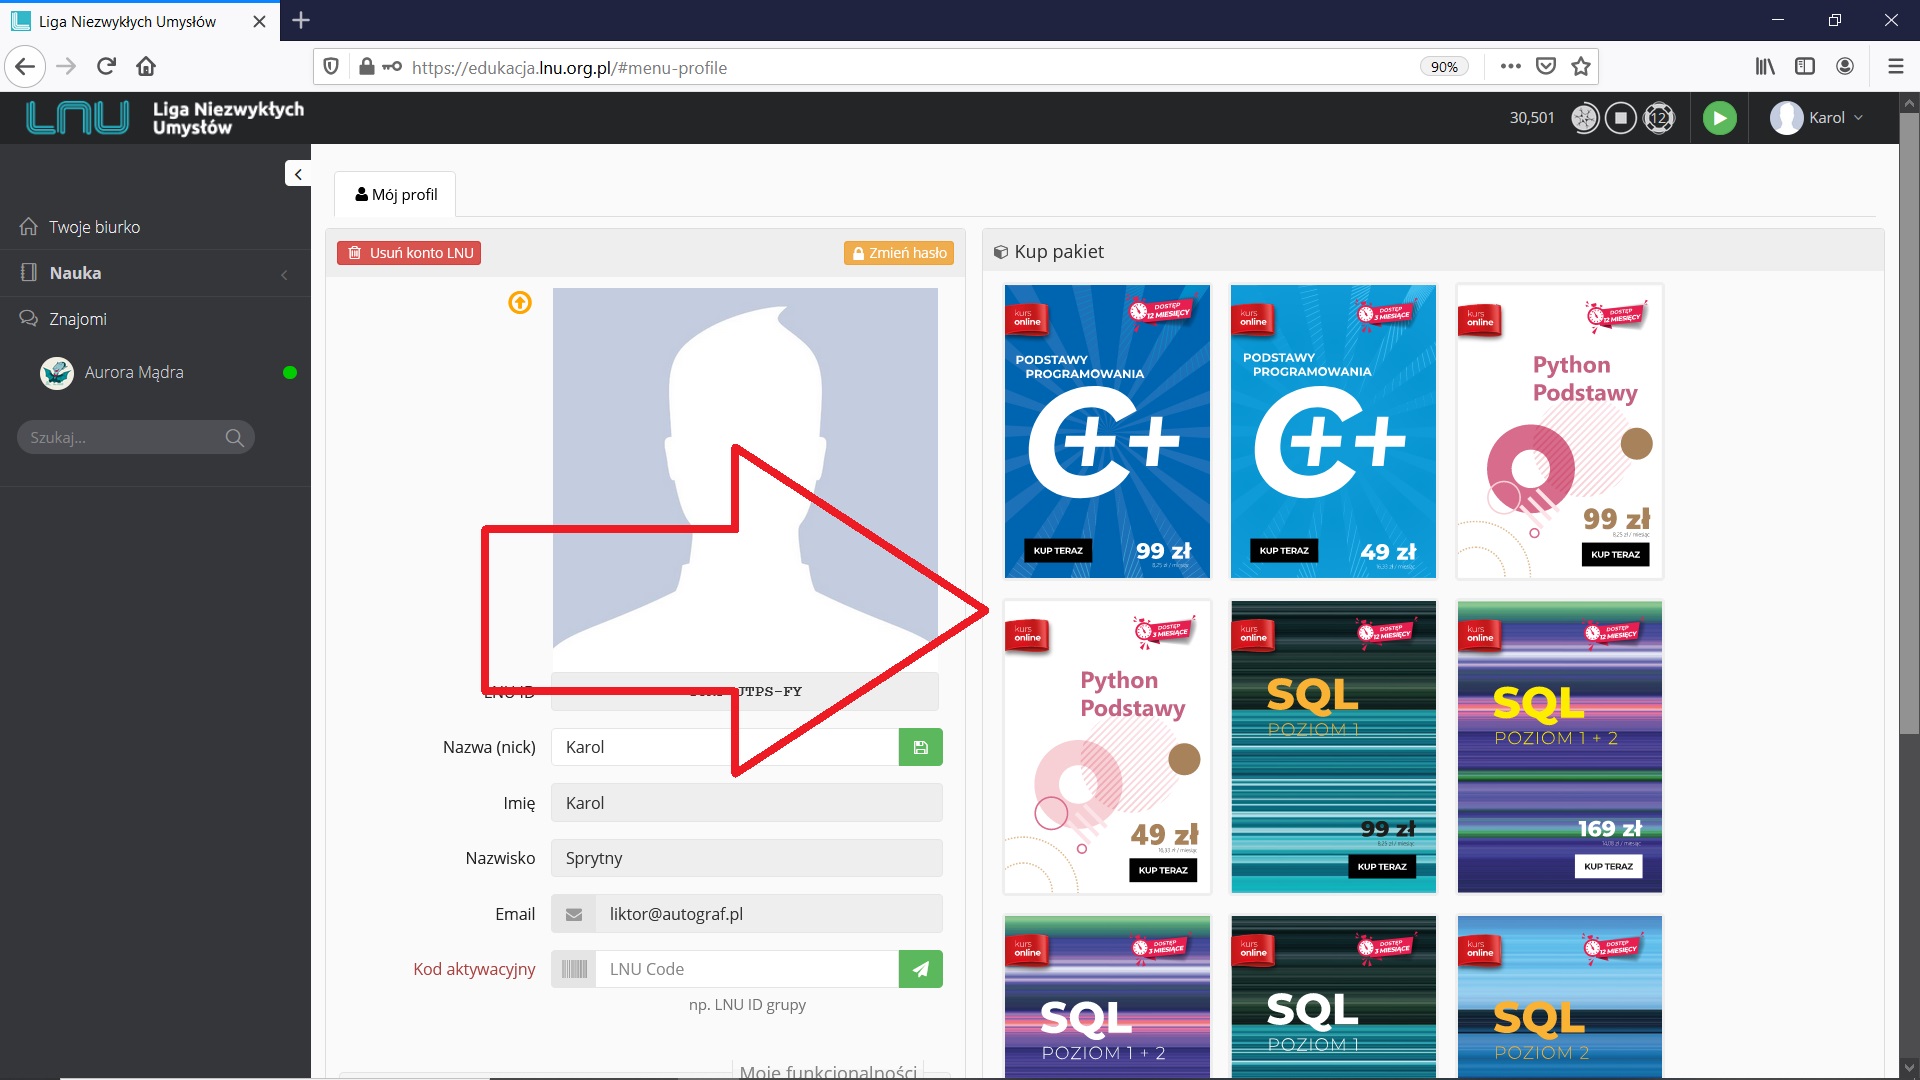The height and width of the screenshot is (1080, 1920).
Task: Click Usuń konto LNU button
Action: coord(409,253)
